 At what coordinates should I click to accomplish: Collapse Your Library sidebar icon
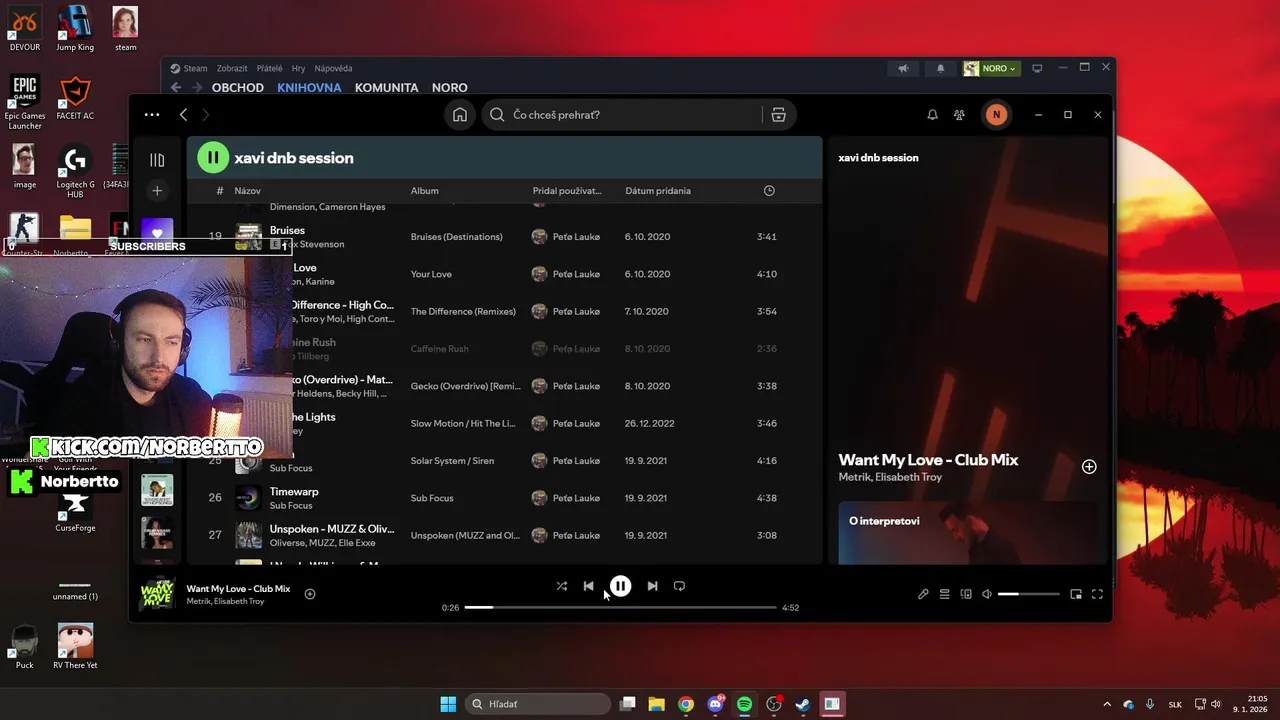[x=157, y=160]
